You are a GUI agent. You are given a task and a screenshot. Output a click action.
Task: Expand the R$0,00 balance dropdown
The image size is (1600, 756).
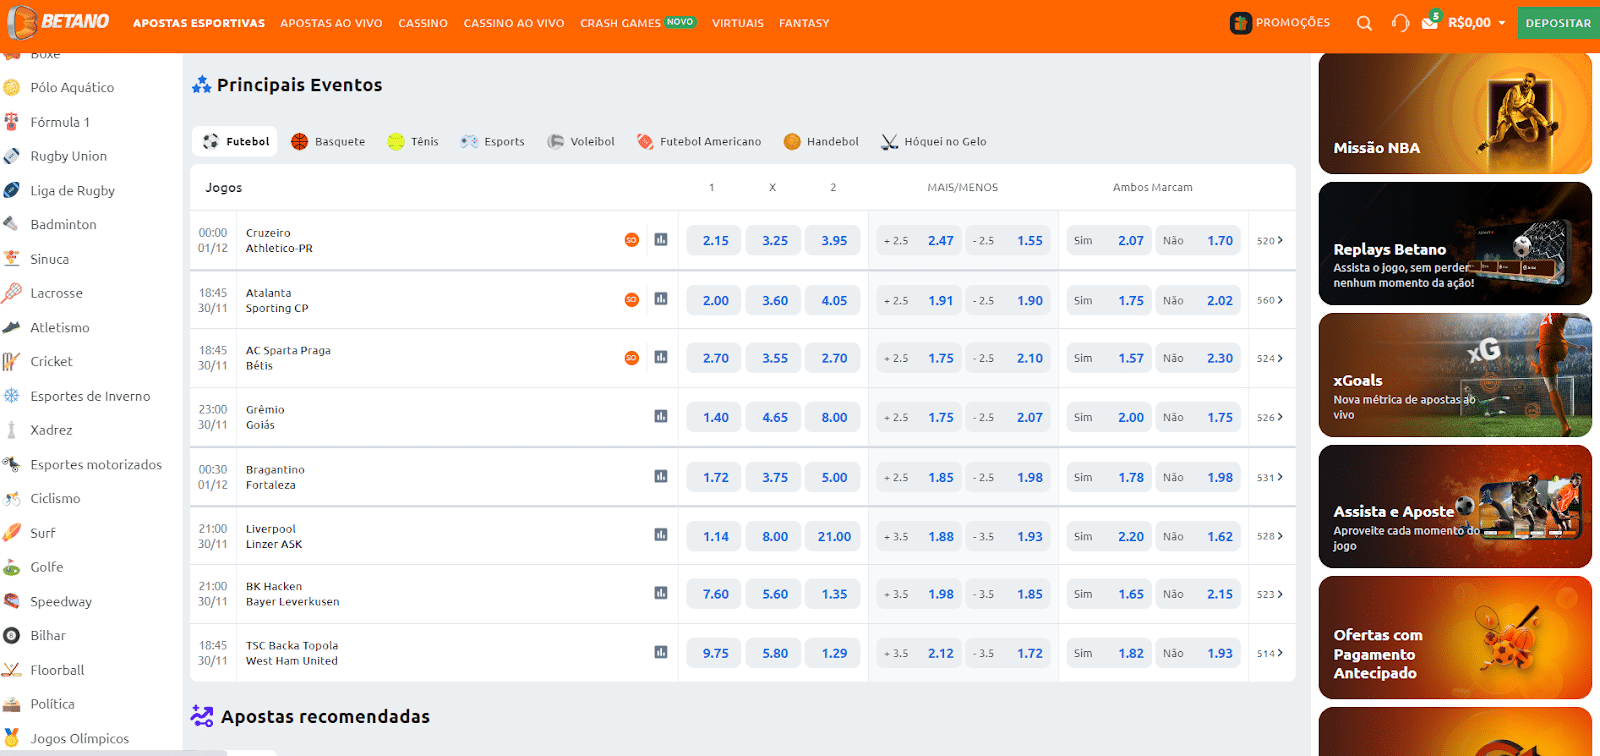coord(1477,23)
